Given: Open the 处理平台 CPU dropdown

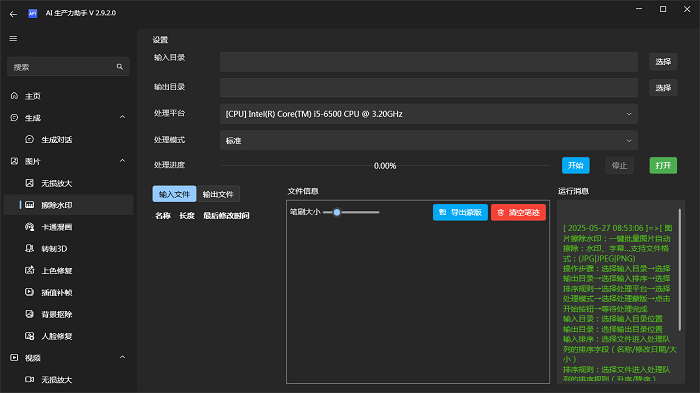Looking at the screenshot, I should point(429,114).
